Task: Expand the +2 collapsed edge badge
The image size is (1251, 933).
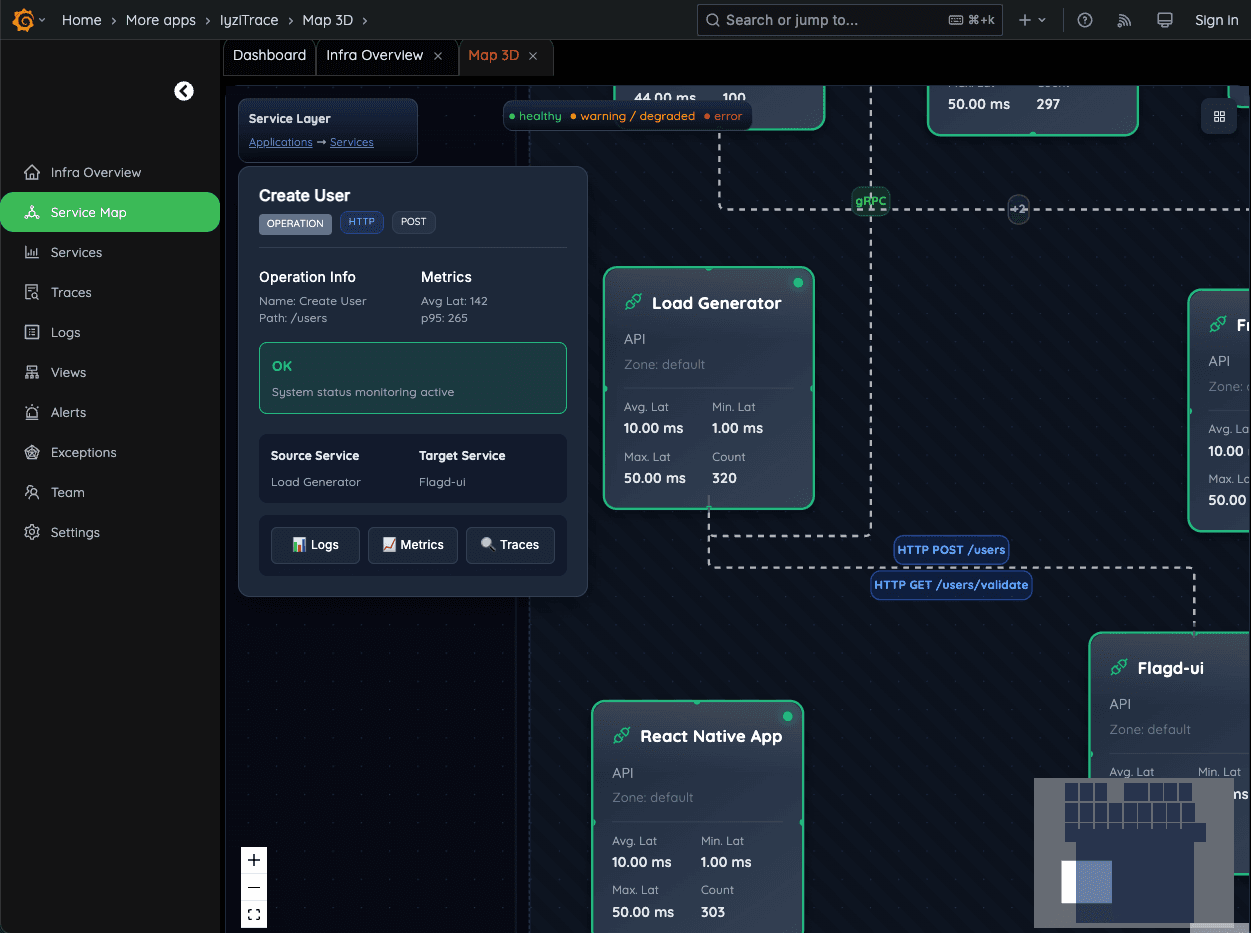Action: tap(1018, 209)
